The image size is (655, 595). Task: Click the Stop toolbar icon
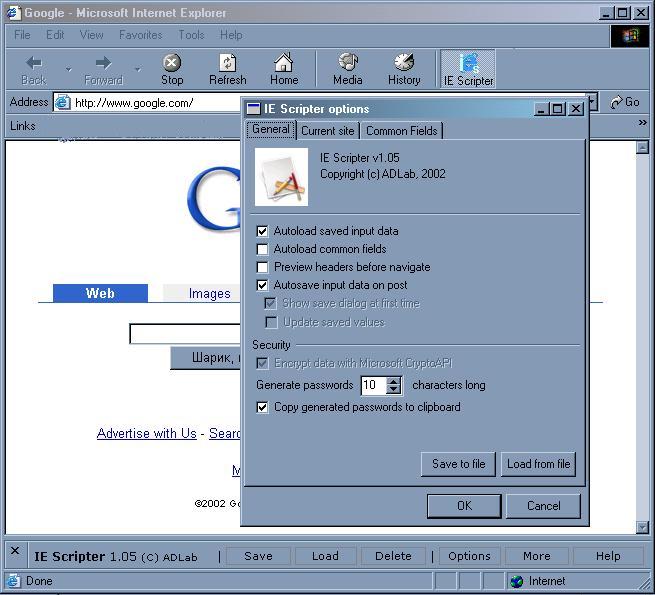pyautogui.click(x=172, y=63)
